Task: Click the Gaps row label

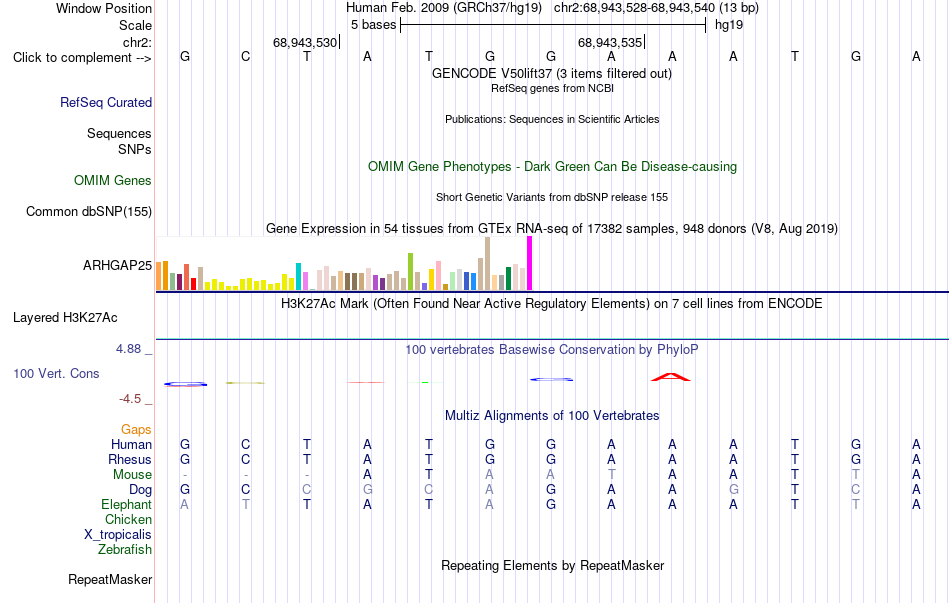Action: [x=136, y=430]
